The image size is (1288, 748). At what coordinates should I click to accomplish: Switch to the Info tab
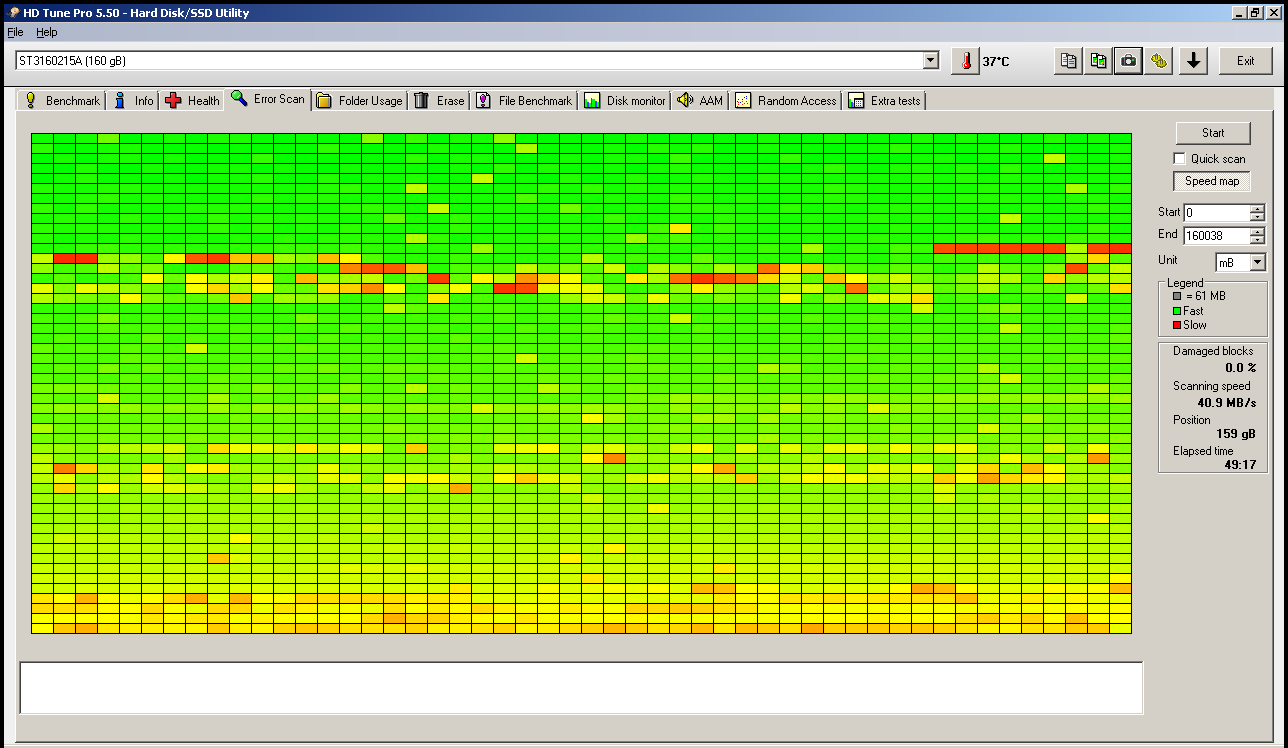pos(134,101)
